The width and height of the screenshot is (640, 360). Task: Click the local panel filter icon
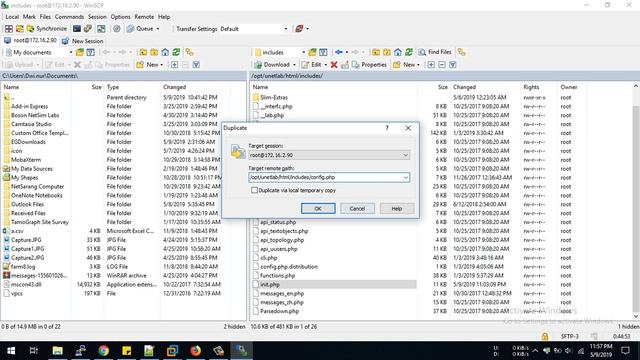(x=91, y=52)
